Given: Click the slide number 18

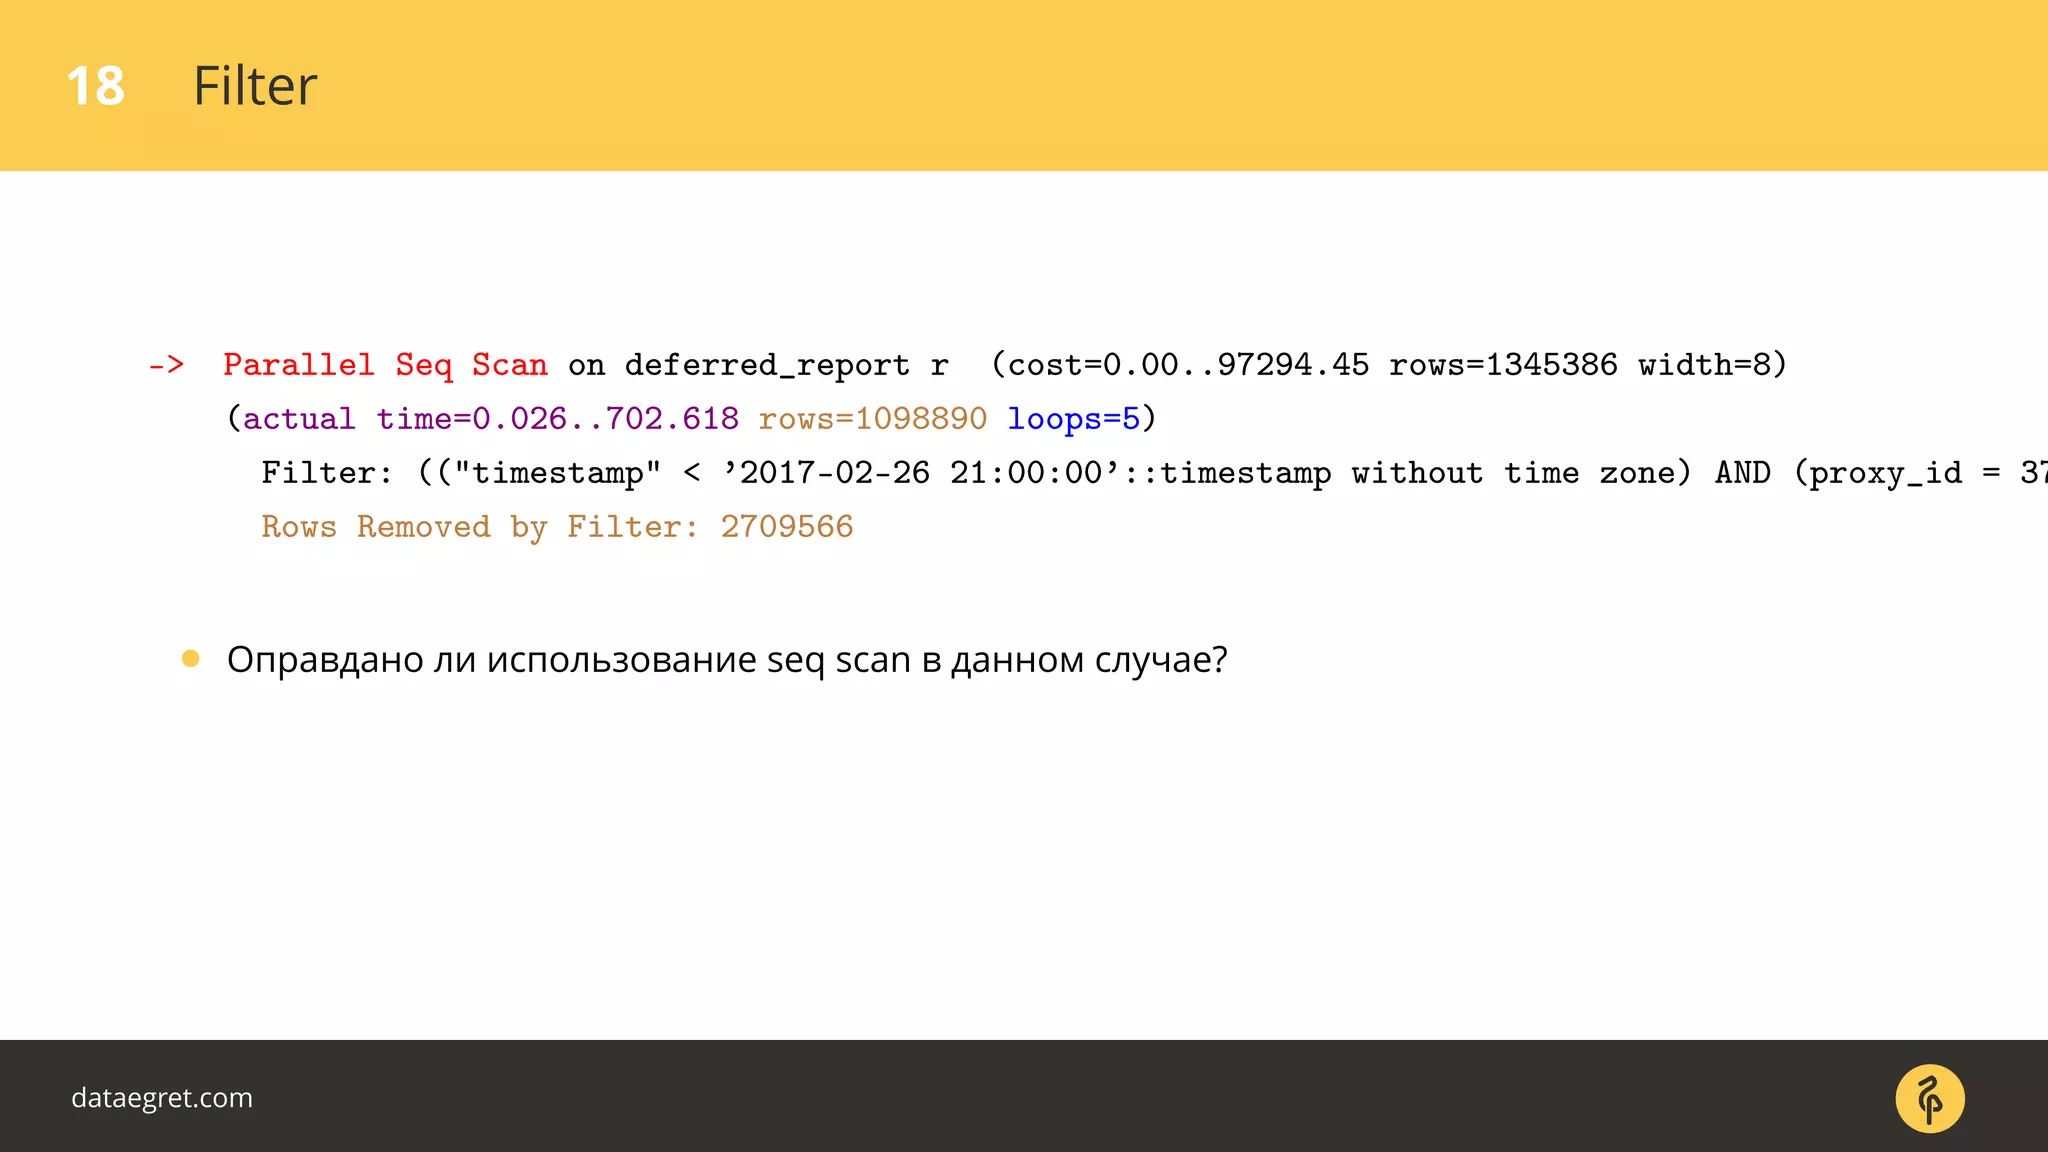Looking at the screenshot, I should [95, 86].
